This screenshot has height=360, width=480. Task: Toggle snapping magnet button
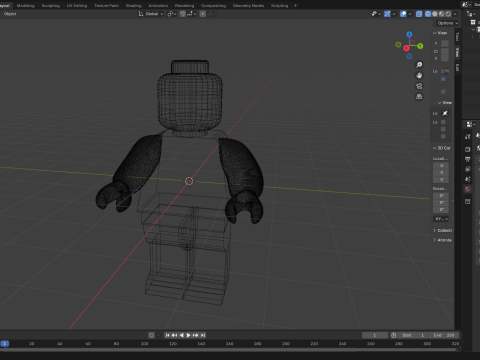(182, 14)
